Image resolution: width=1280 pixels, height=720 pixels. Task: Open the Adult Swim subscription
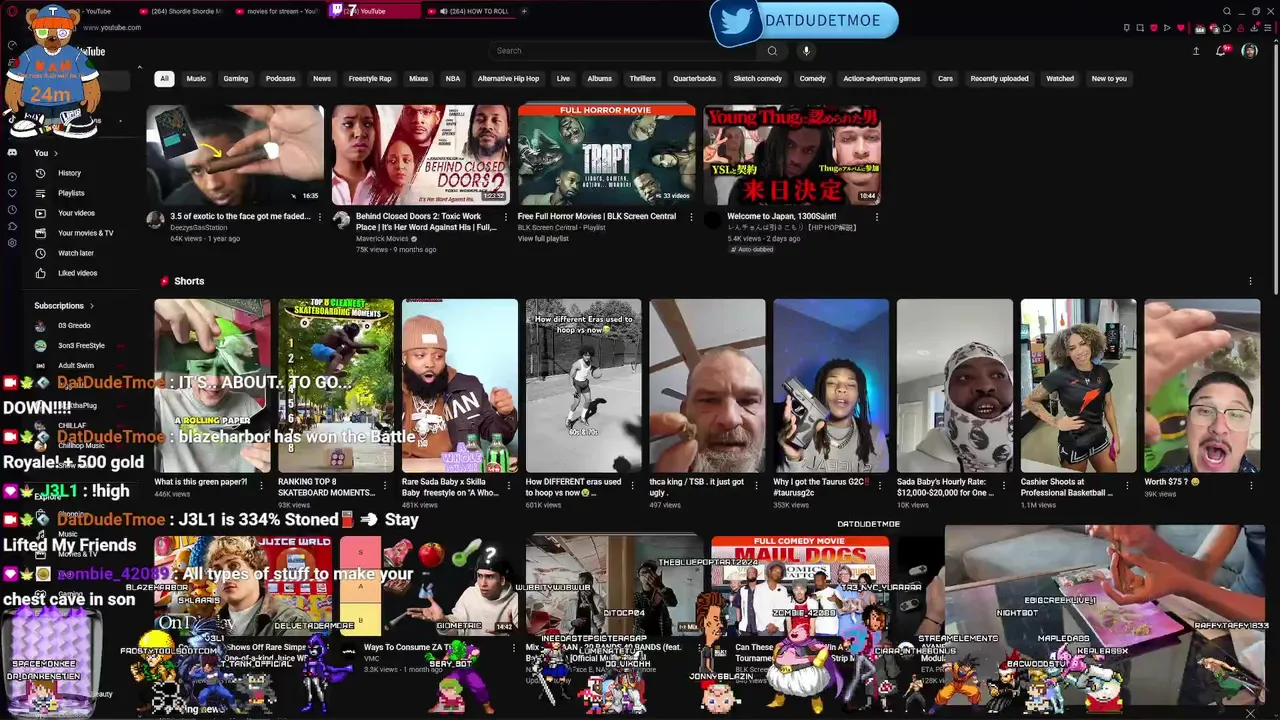pyautogui.click(x=75, y=366)
